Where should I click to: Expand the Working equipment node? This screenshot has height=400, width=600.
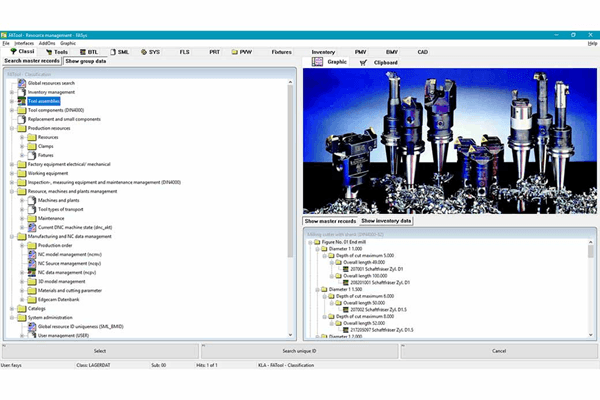click(12, 173)
